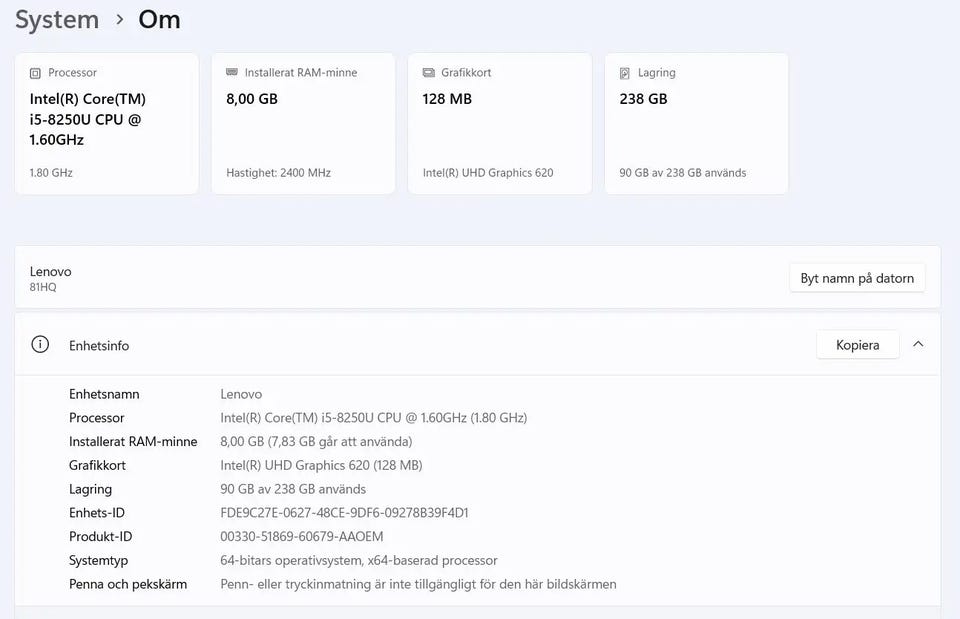
Task: Open the Processor summary card
Action: coord(107,124)
